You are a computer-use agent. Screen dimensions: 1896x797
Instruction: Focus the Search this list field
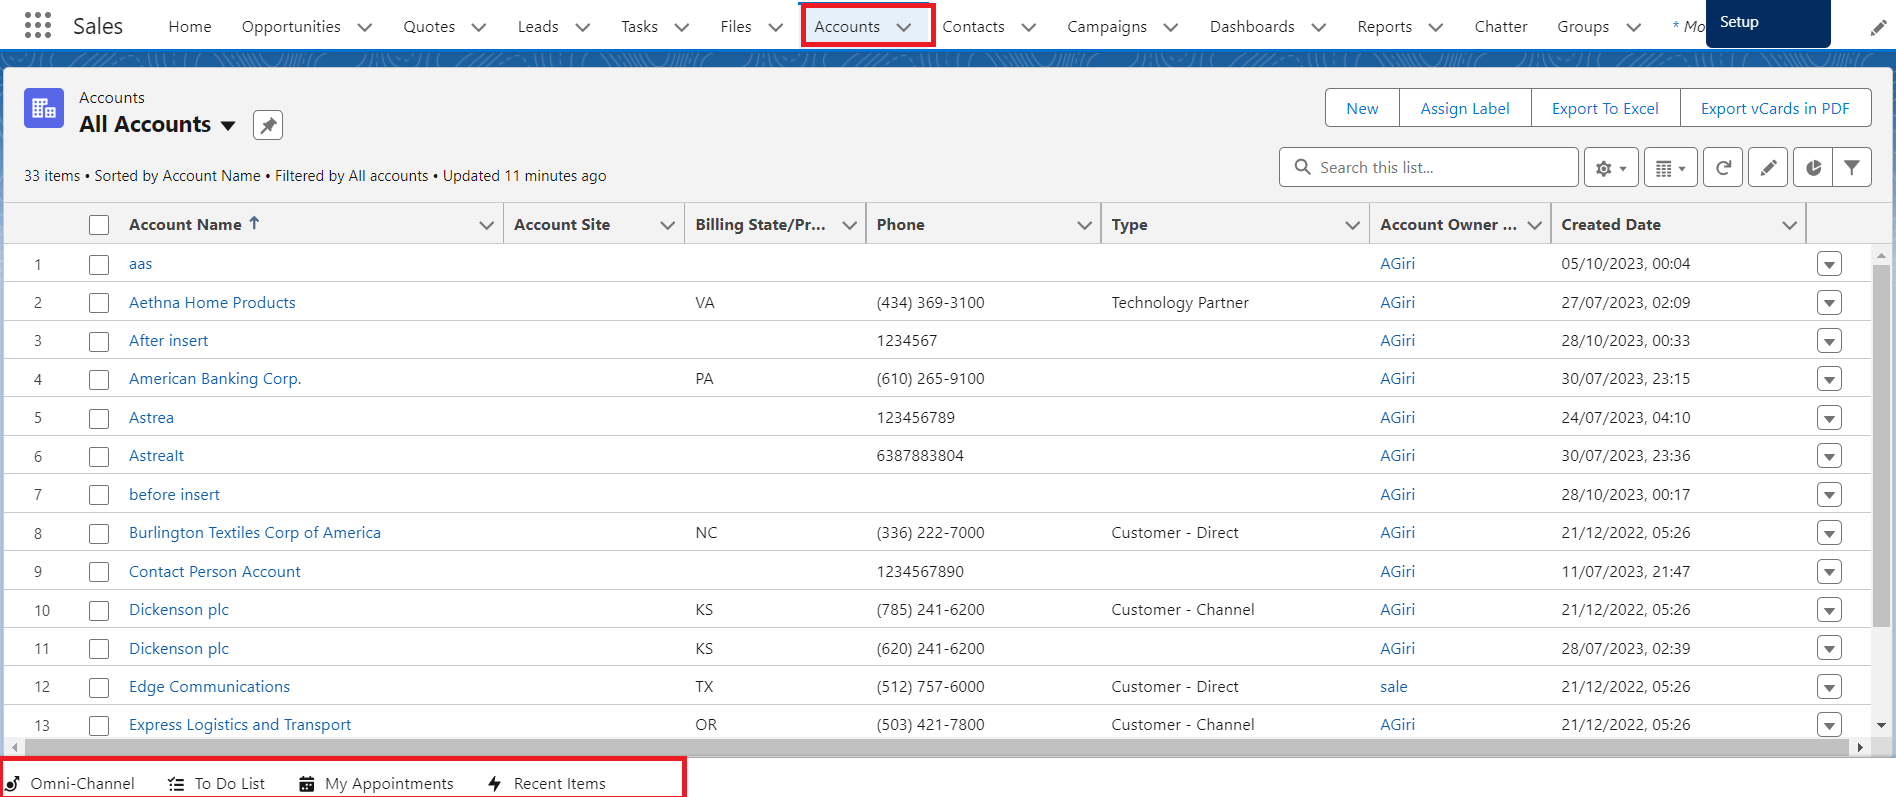coord(1429,167)
